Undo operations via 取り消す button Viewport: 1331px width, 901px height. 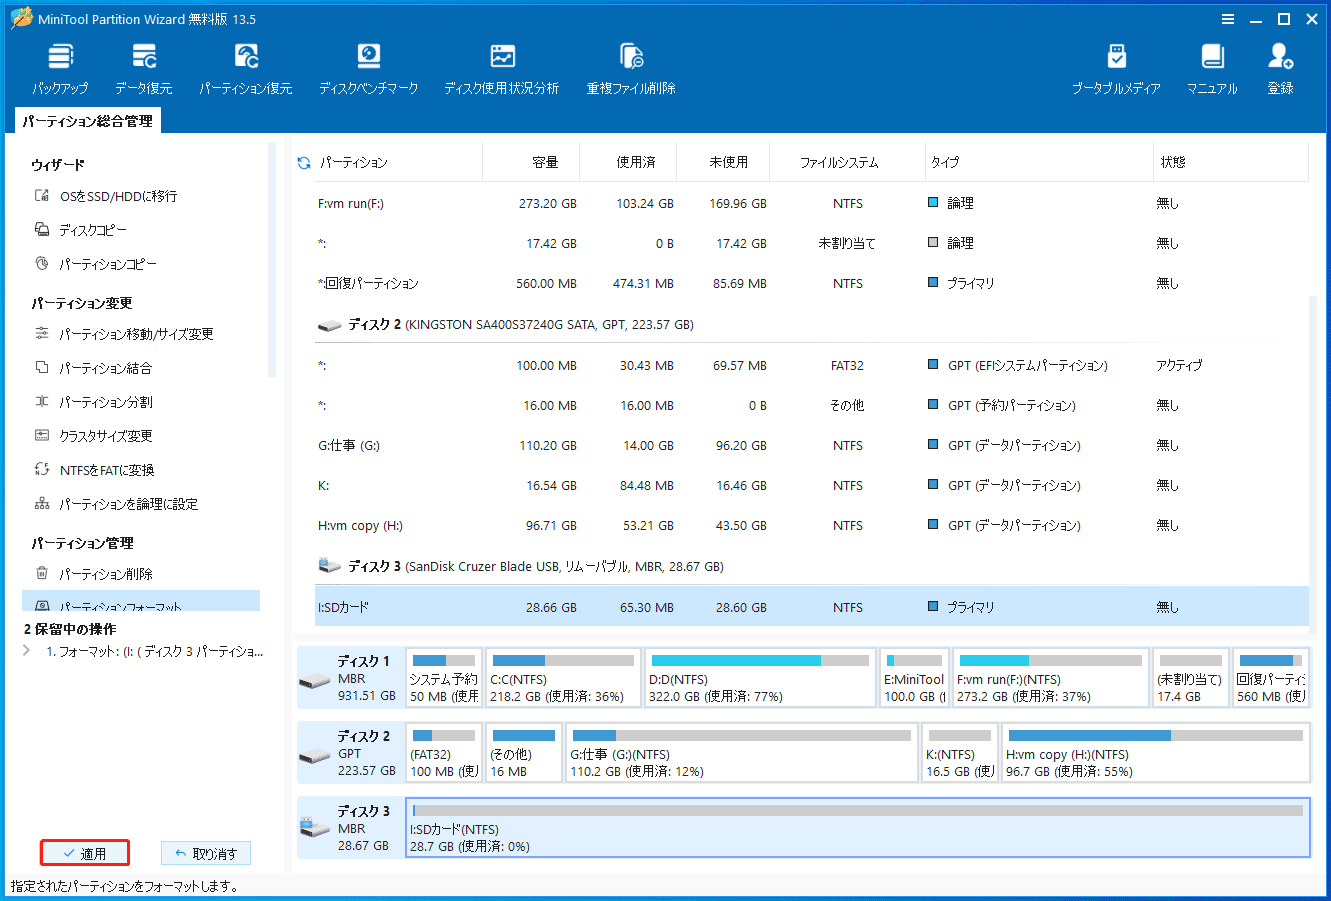pos(206,852)
